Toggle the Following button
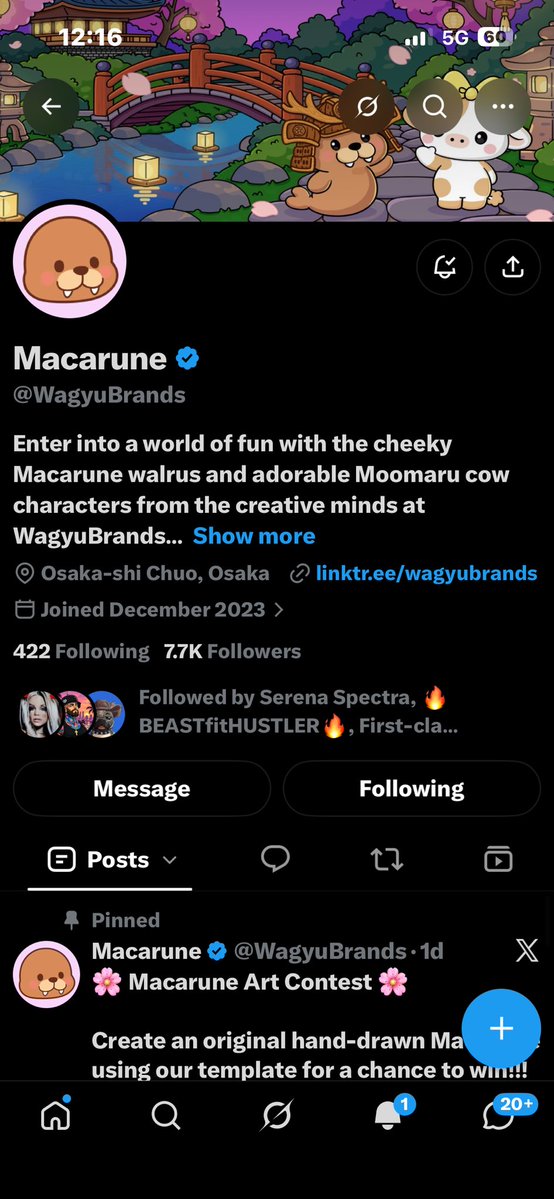554x1199 pixels. [412, 788]
